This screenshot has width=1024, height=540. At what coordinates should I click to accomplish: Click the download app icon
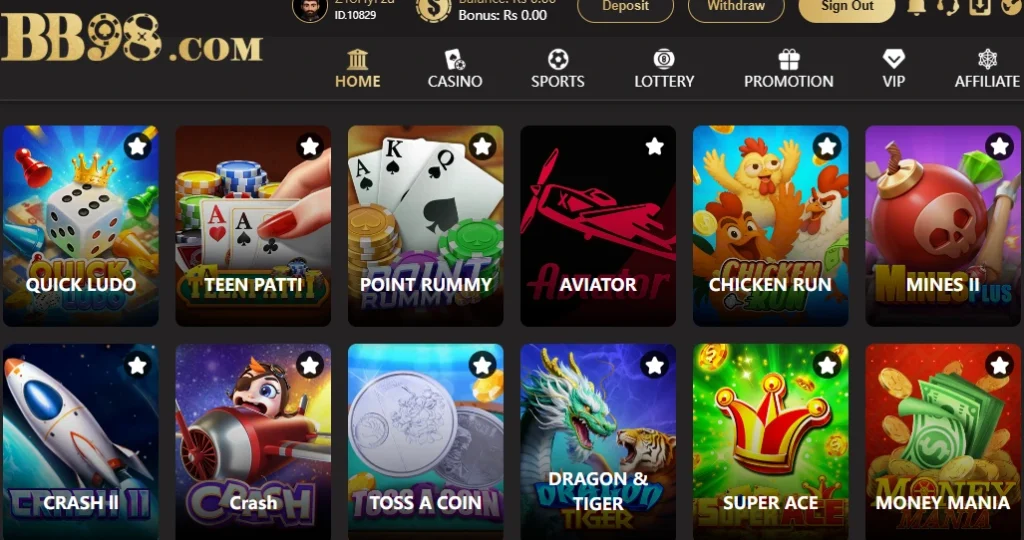point(980,8)
